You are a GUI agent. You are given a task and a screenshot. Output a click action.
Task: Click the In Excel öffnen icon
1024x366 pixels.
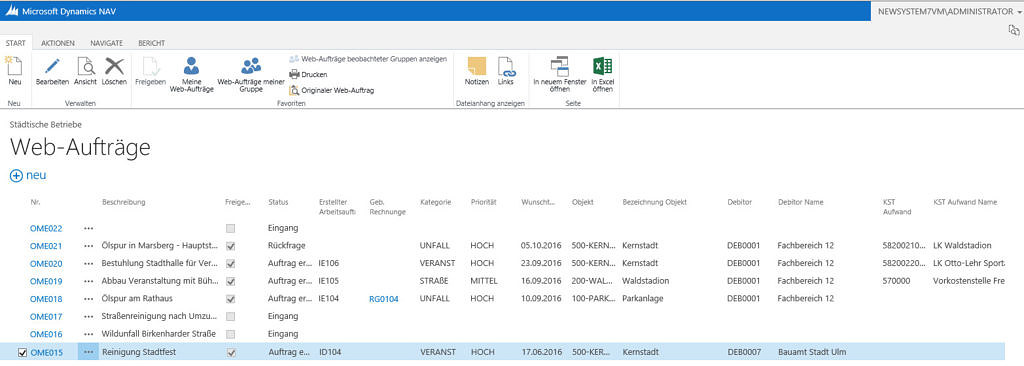tap(602, 66)
